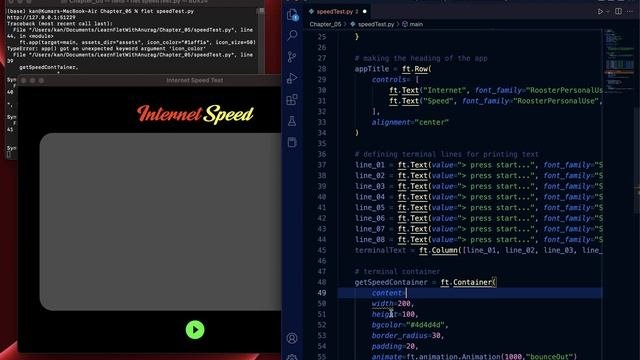Click the Run Python File button

600,11
